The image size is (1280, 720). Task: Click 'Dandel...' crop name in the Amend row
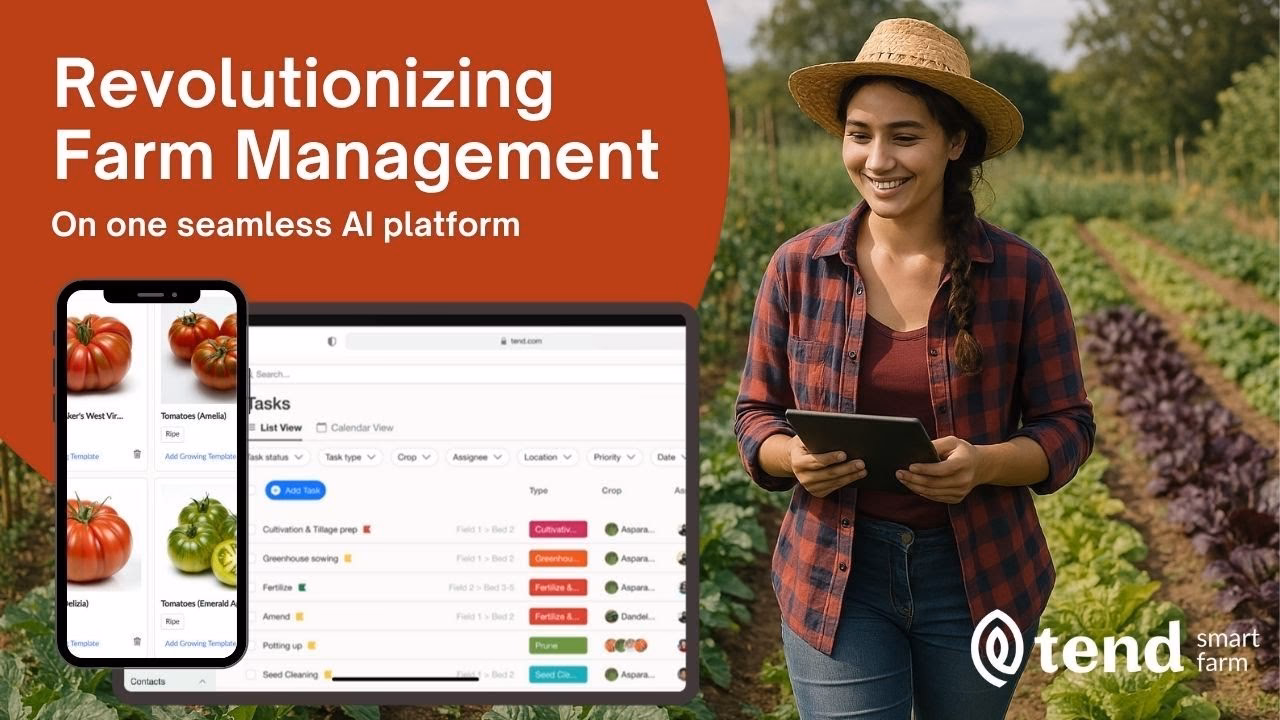(x=638, y=617)
